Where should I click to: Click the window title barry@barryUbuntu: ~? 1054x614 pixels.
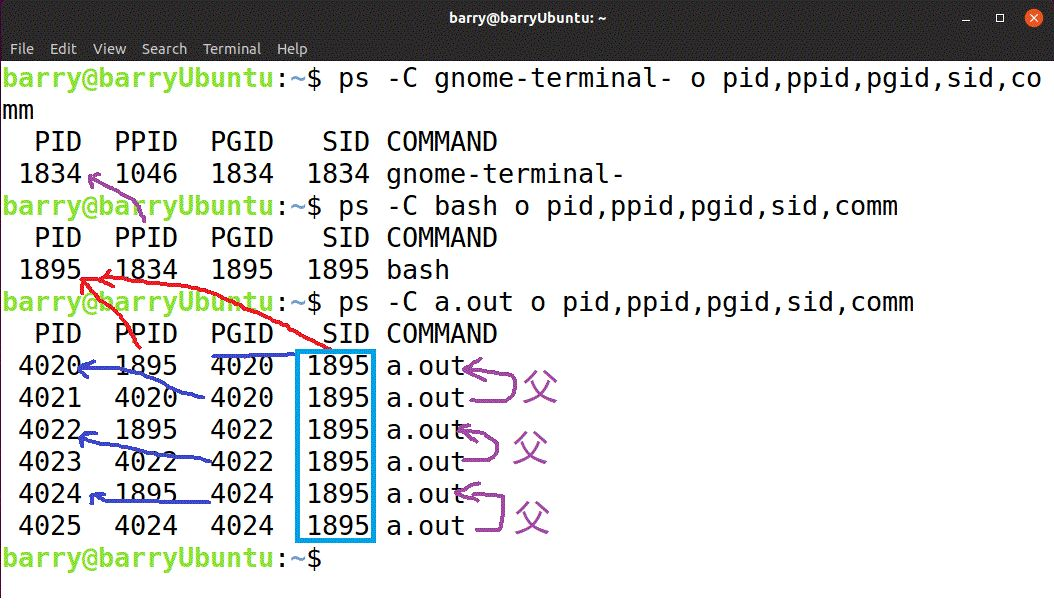[x=528, y=18]
